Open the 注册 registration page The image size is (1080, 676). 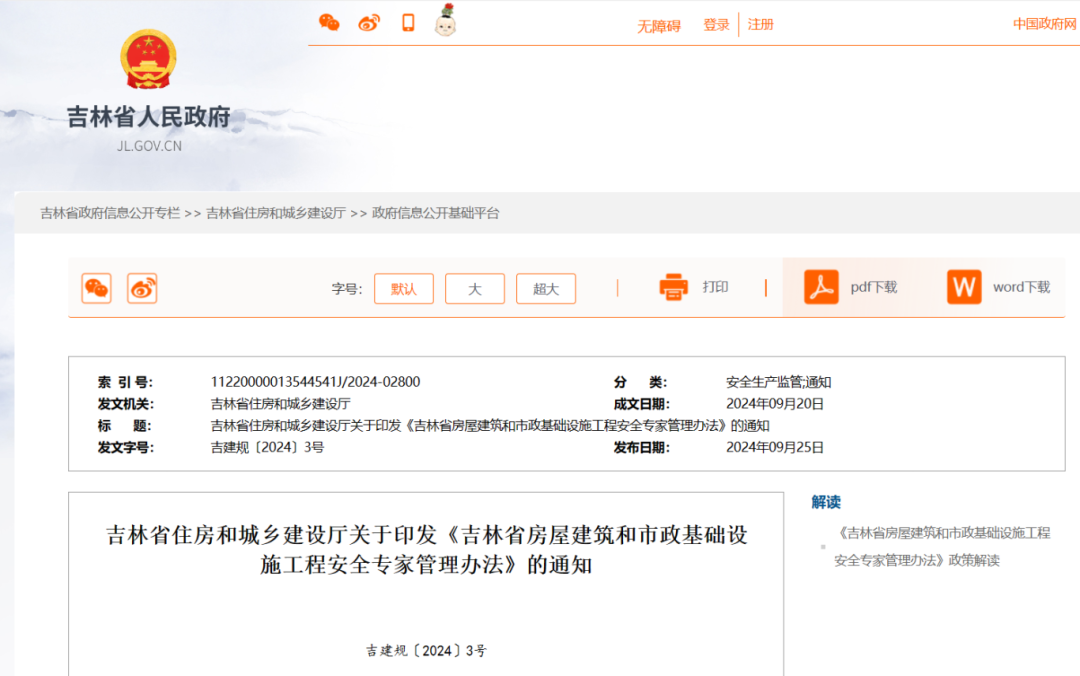click(759, 23)
